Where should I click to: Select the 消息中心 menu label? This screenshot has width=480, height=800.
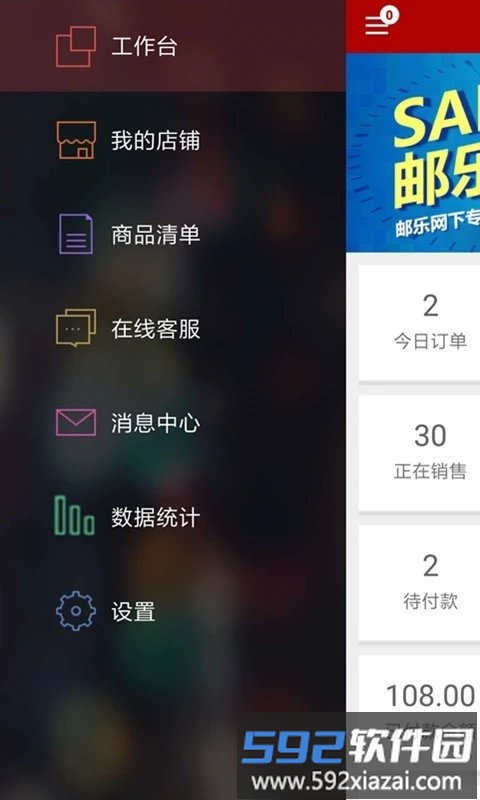[156, 423]
